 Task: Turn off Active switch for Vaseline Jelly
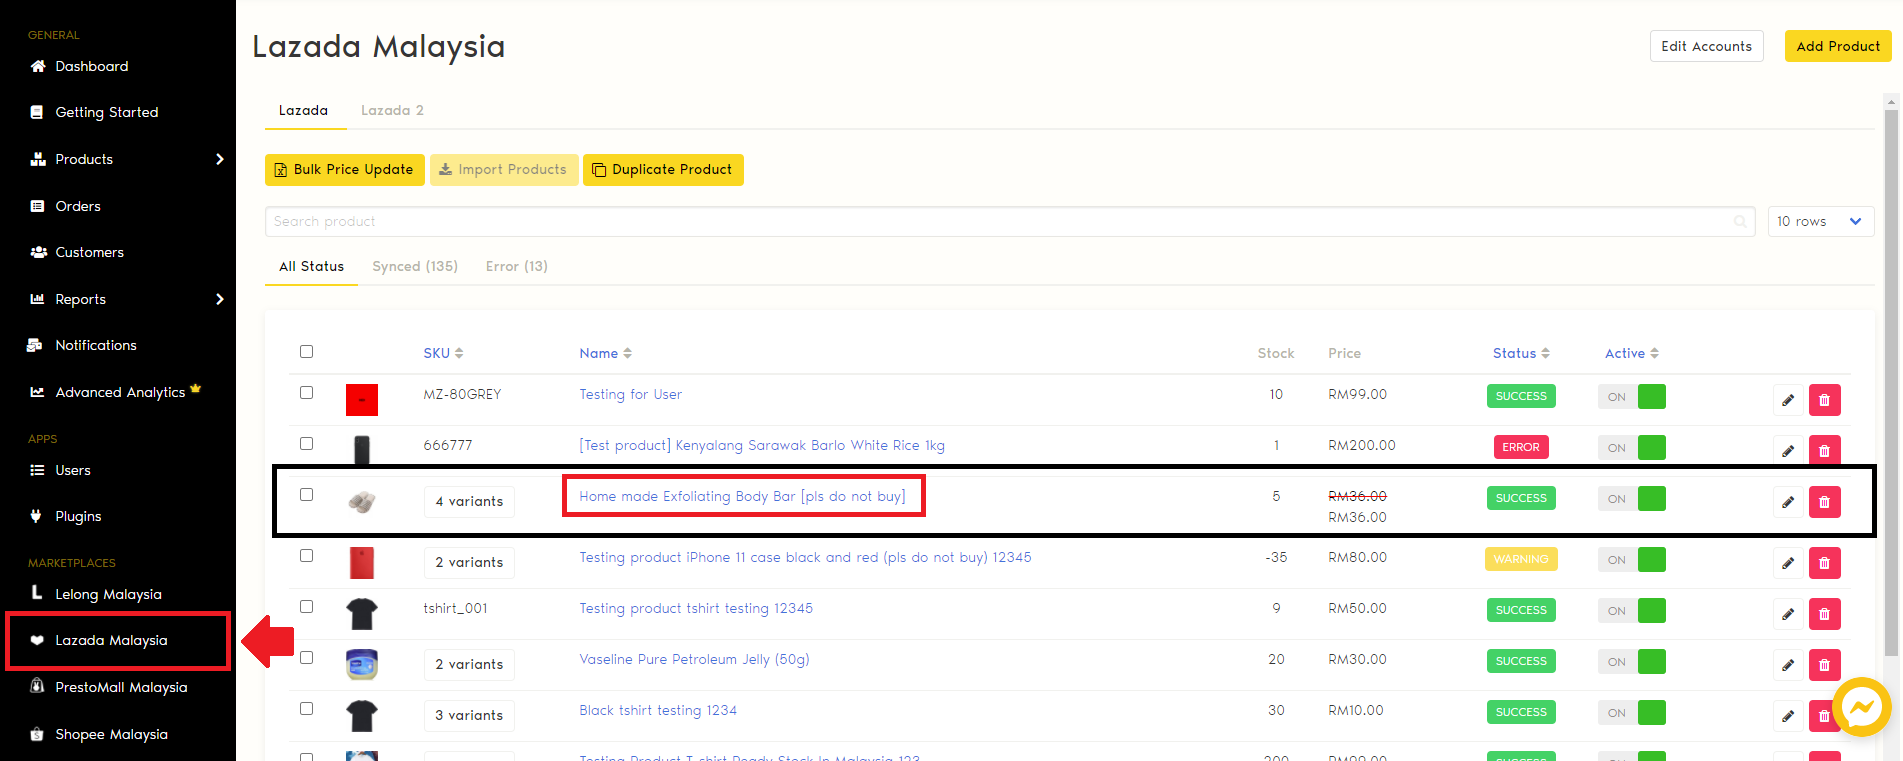tap(1632, 662)
